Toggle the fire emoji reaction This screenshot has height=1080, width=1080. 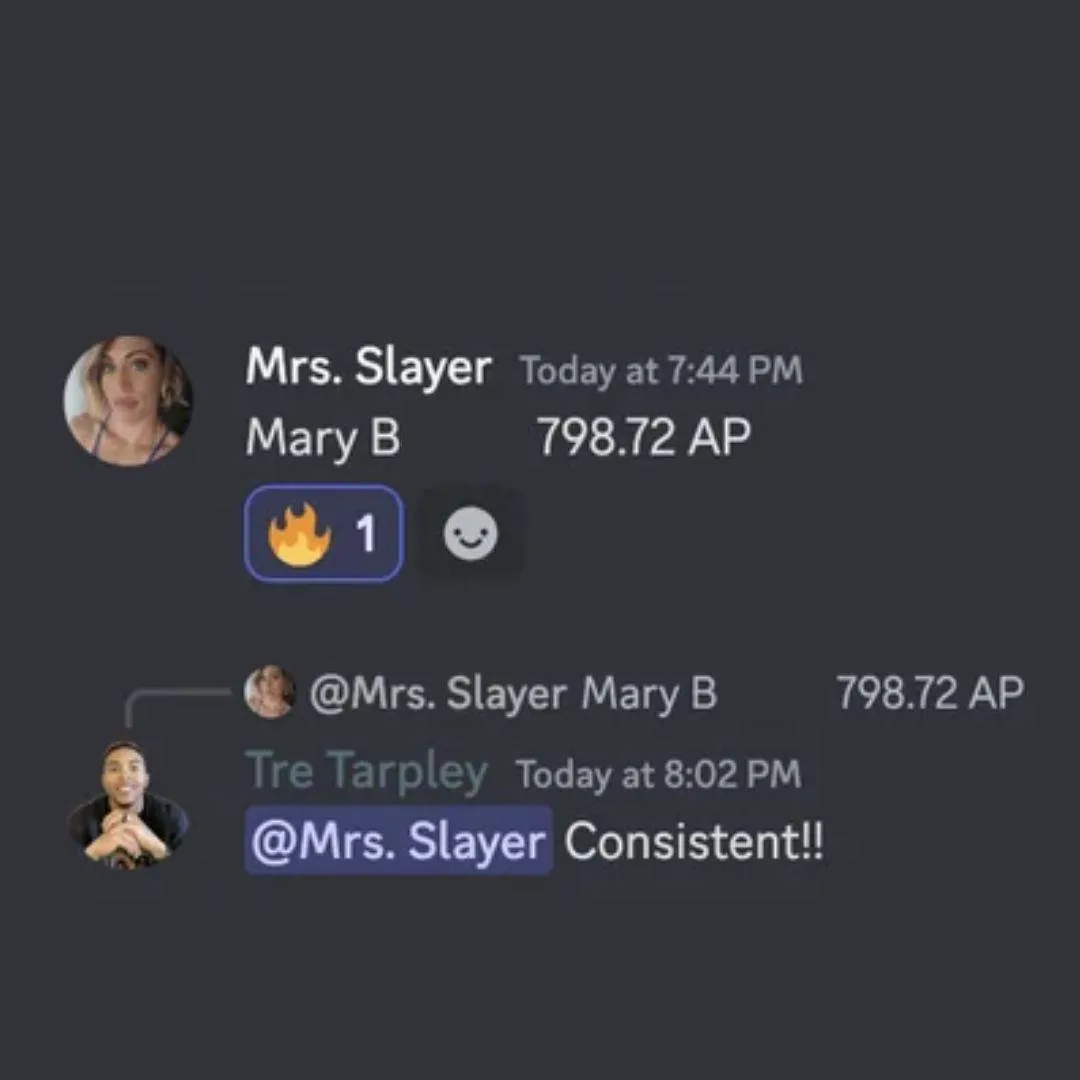pos(324,533)
